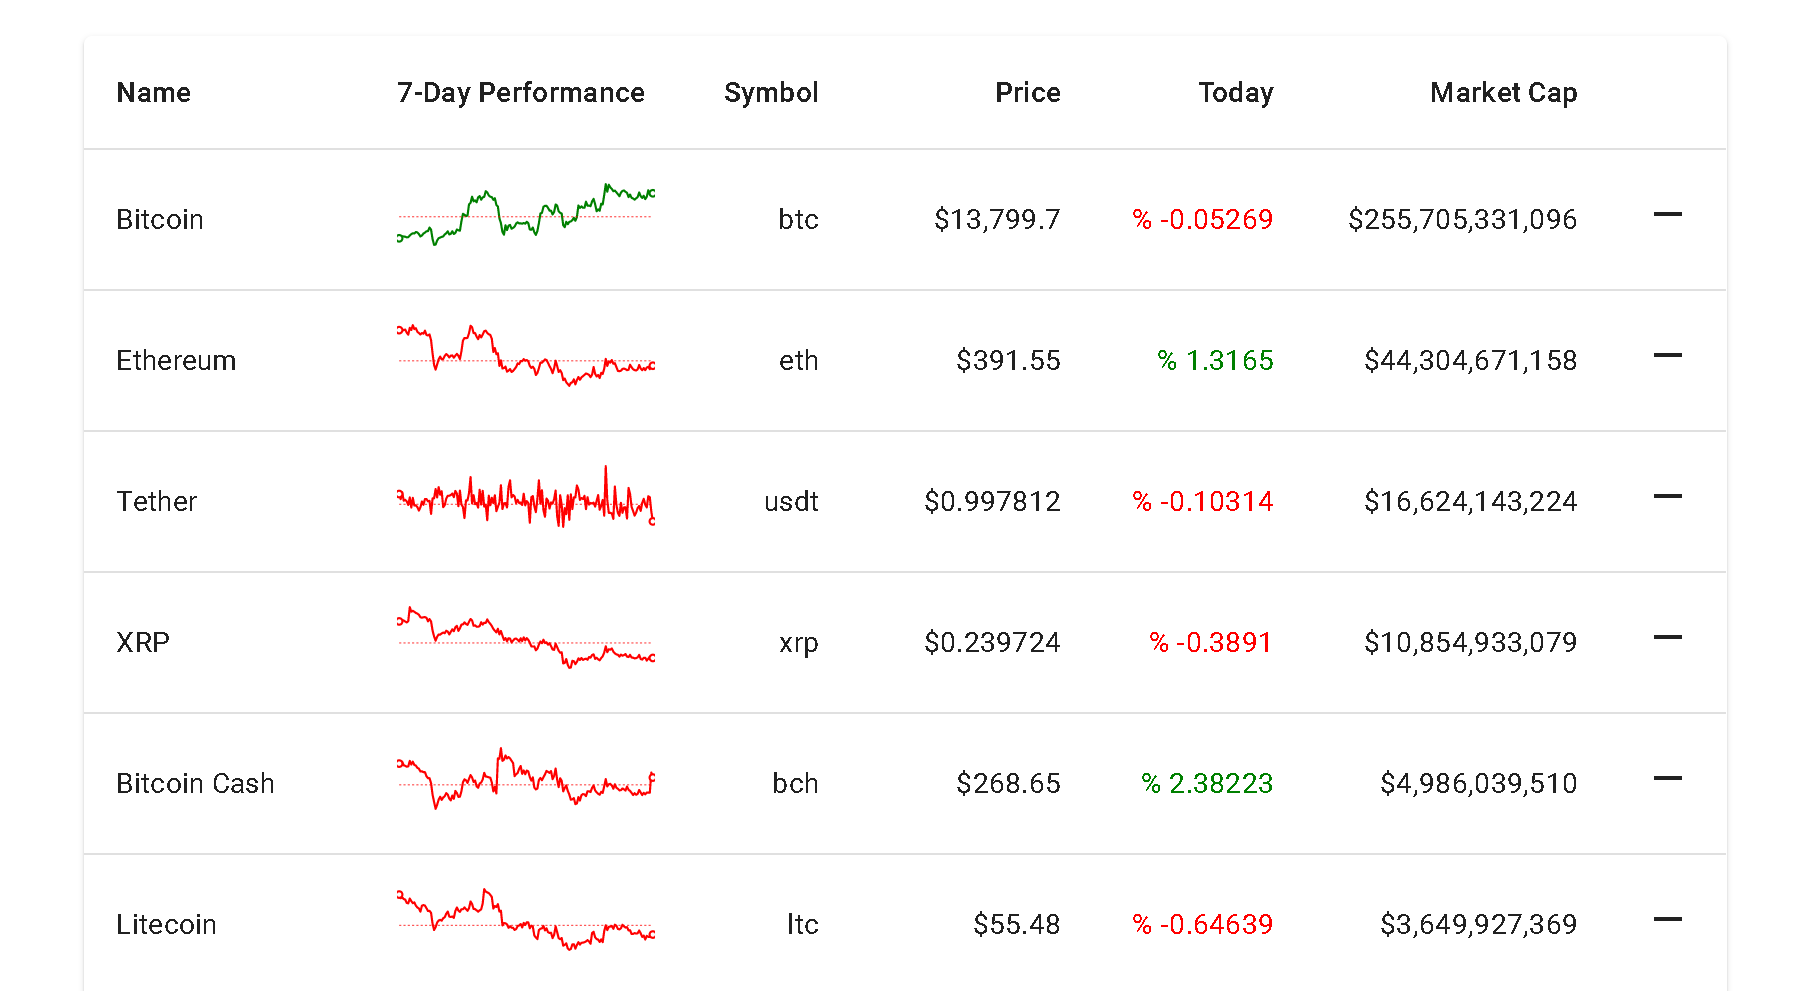Viewport: 1797px width, 991px height.
Task: Open the Ethereum 7-day sparkline chart
Action: click(526, 355)
